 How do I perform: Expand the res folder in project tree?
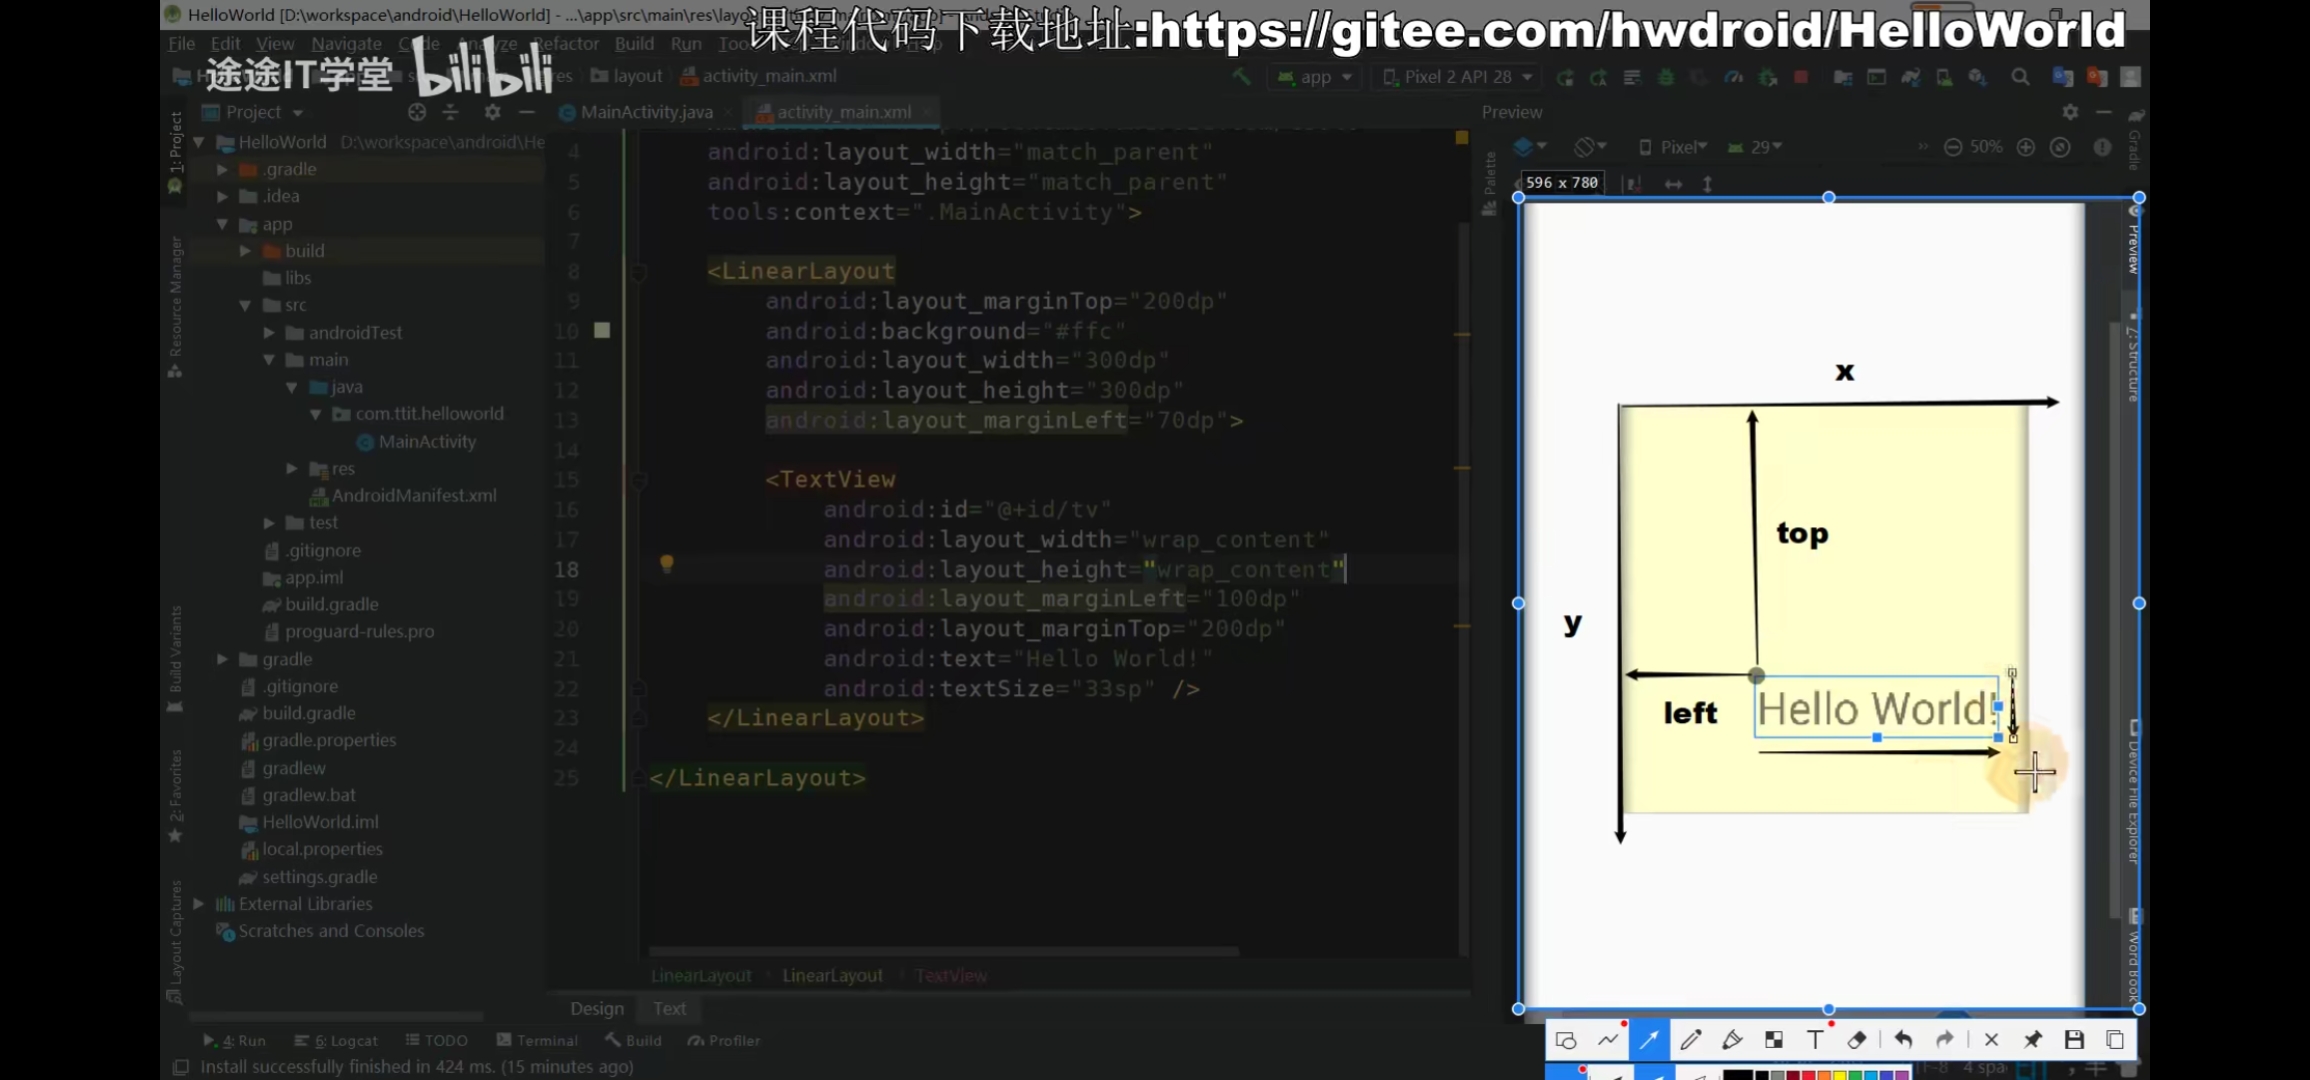pyautogui.click(x=292, y=469)
